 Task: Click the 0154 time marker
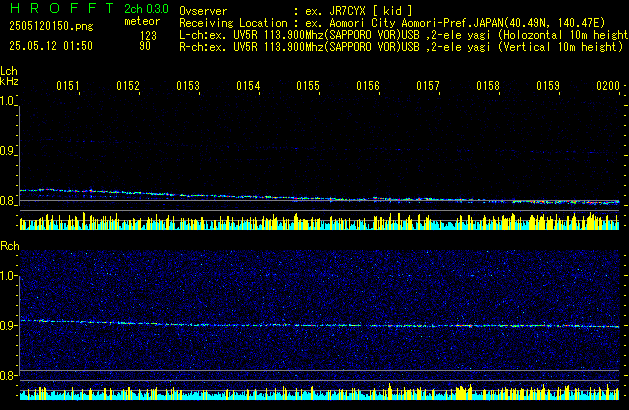[248, 86]
